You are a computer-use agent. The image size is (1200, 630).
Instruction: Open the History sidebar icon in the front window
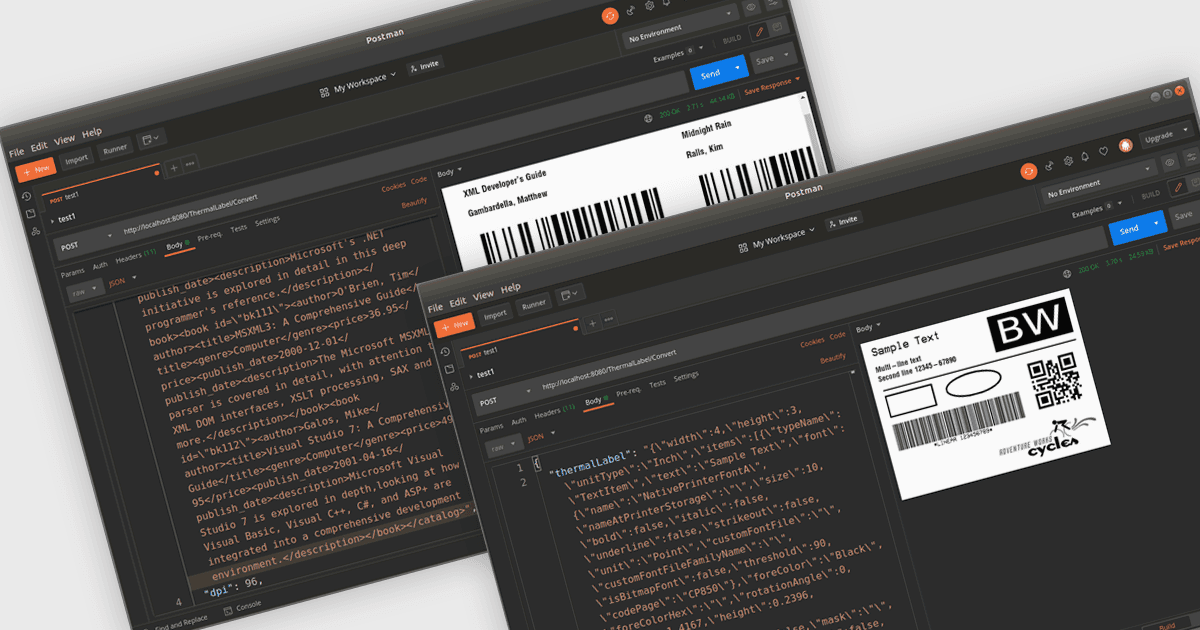coord(445,352)
